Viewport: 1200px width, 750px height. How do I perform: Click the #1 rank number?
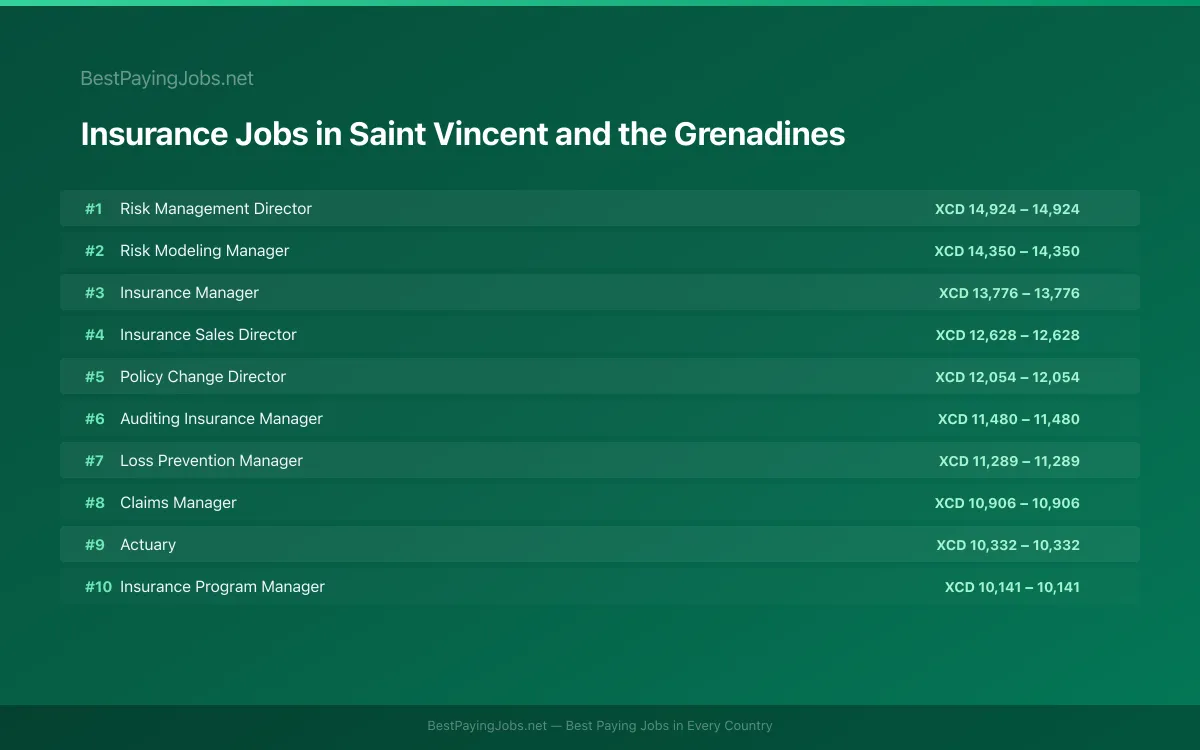pos(94,209)
